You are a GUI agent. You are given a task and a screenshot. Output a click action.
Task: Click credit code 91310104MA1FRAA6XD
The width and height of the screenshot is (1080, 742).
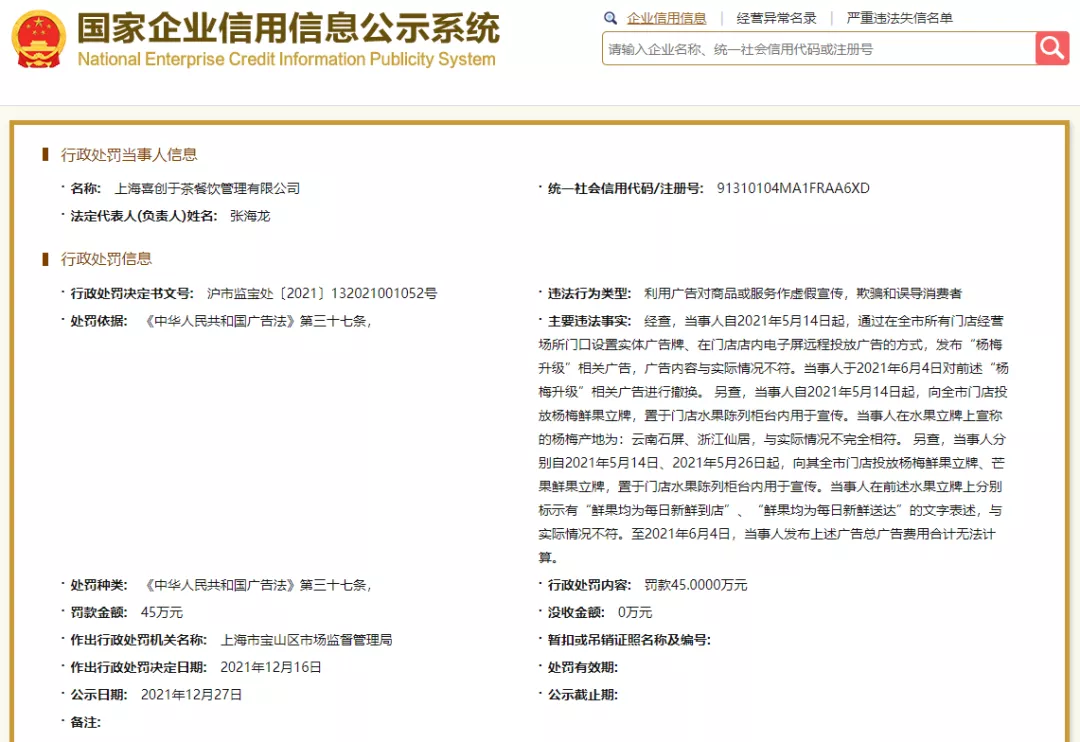[x=793, y=188]
